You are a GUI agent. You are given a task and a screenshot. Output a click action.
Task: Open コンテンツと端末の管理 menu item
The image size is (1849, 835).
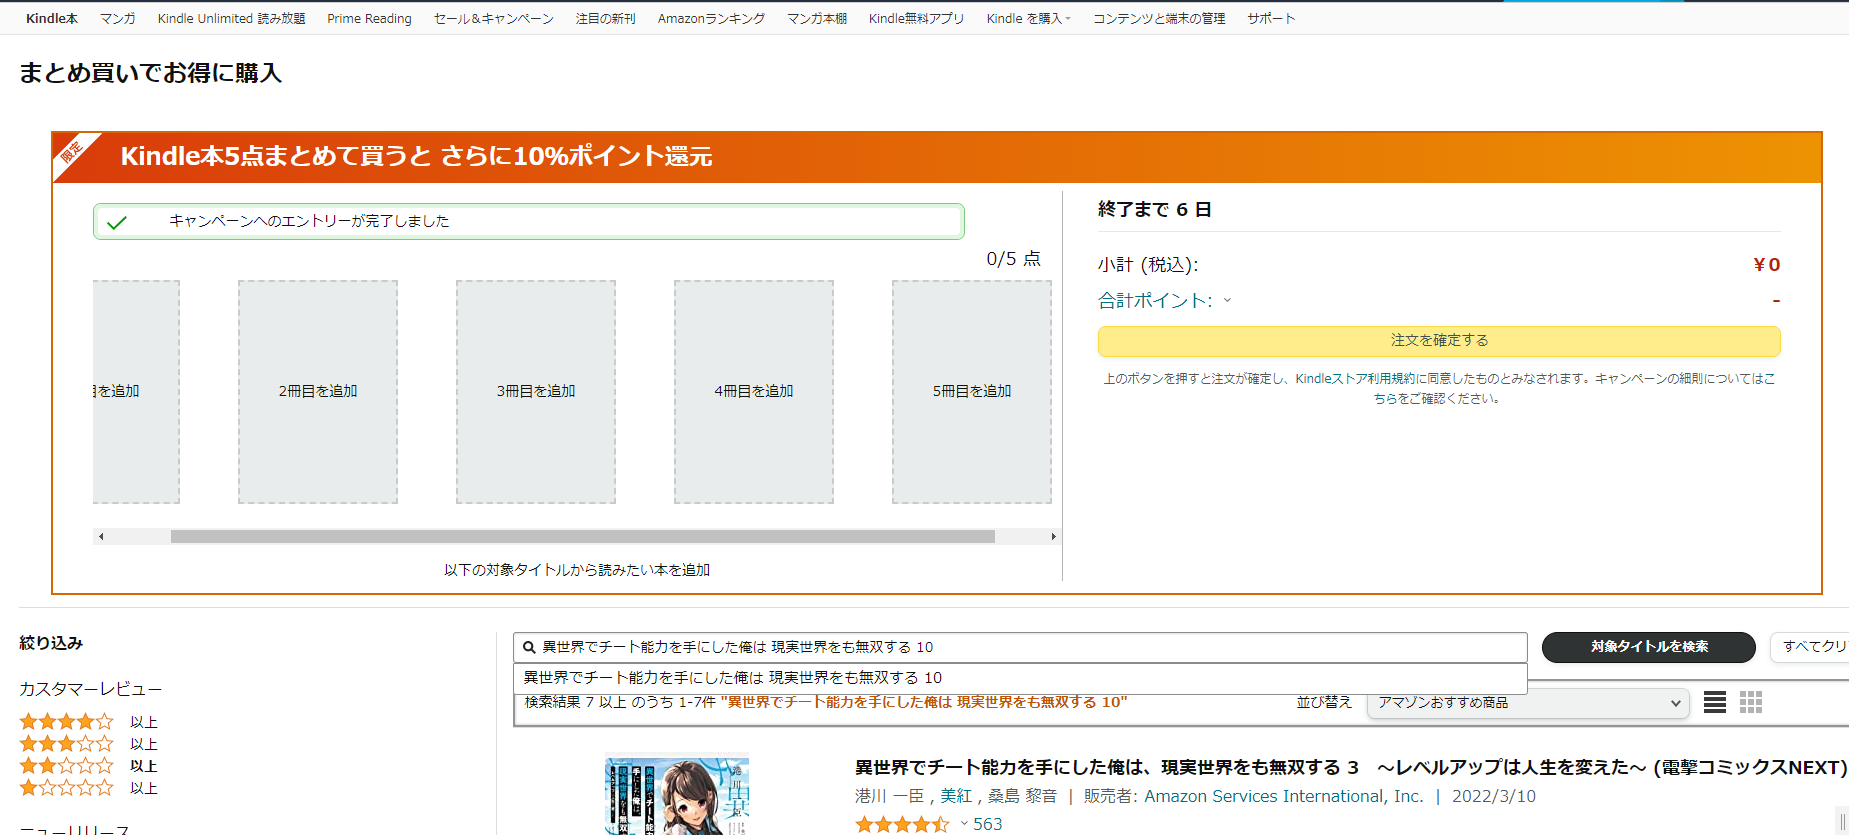[1158, 18]
